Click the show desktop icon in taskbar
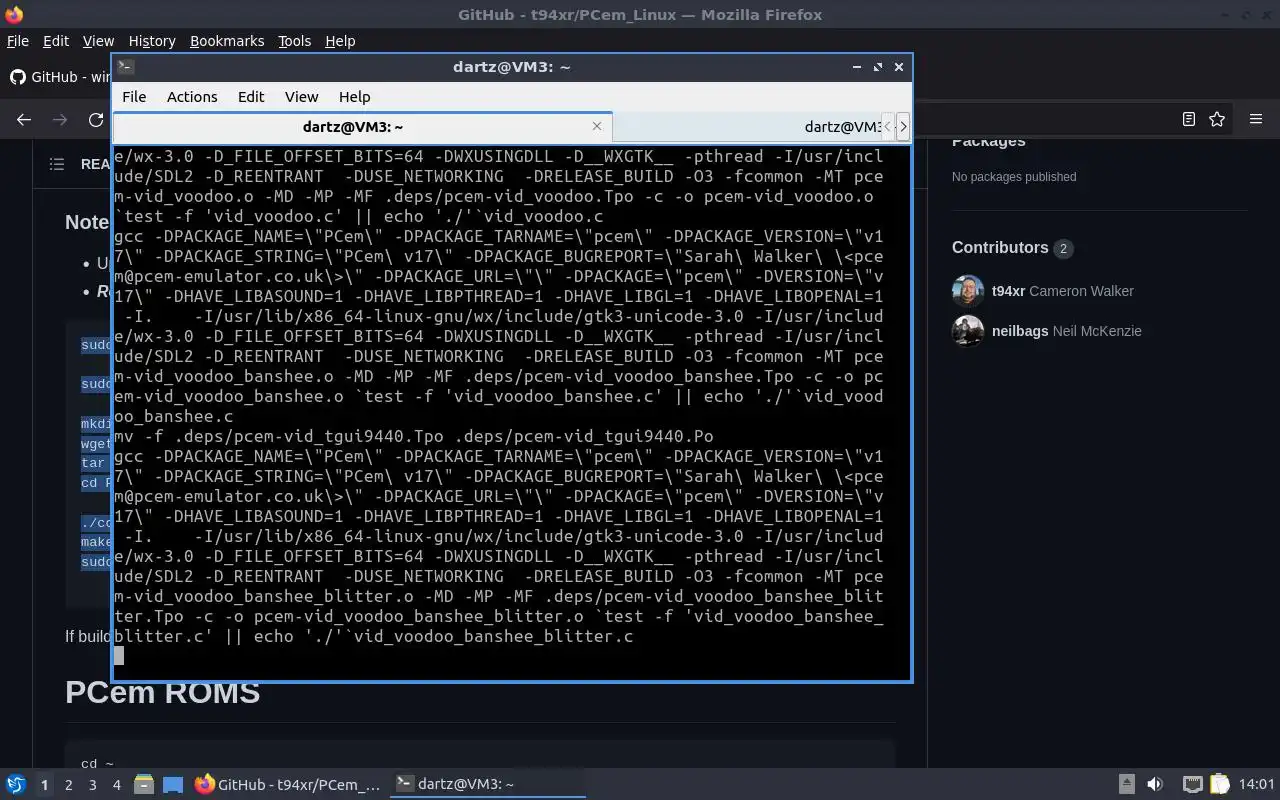The image size is (1280, 800). tap(173, 785)
